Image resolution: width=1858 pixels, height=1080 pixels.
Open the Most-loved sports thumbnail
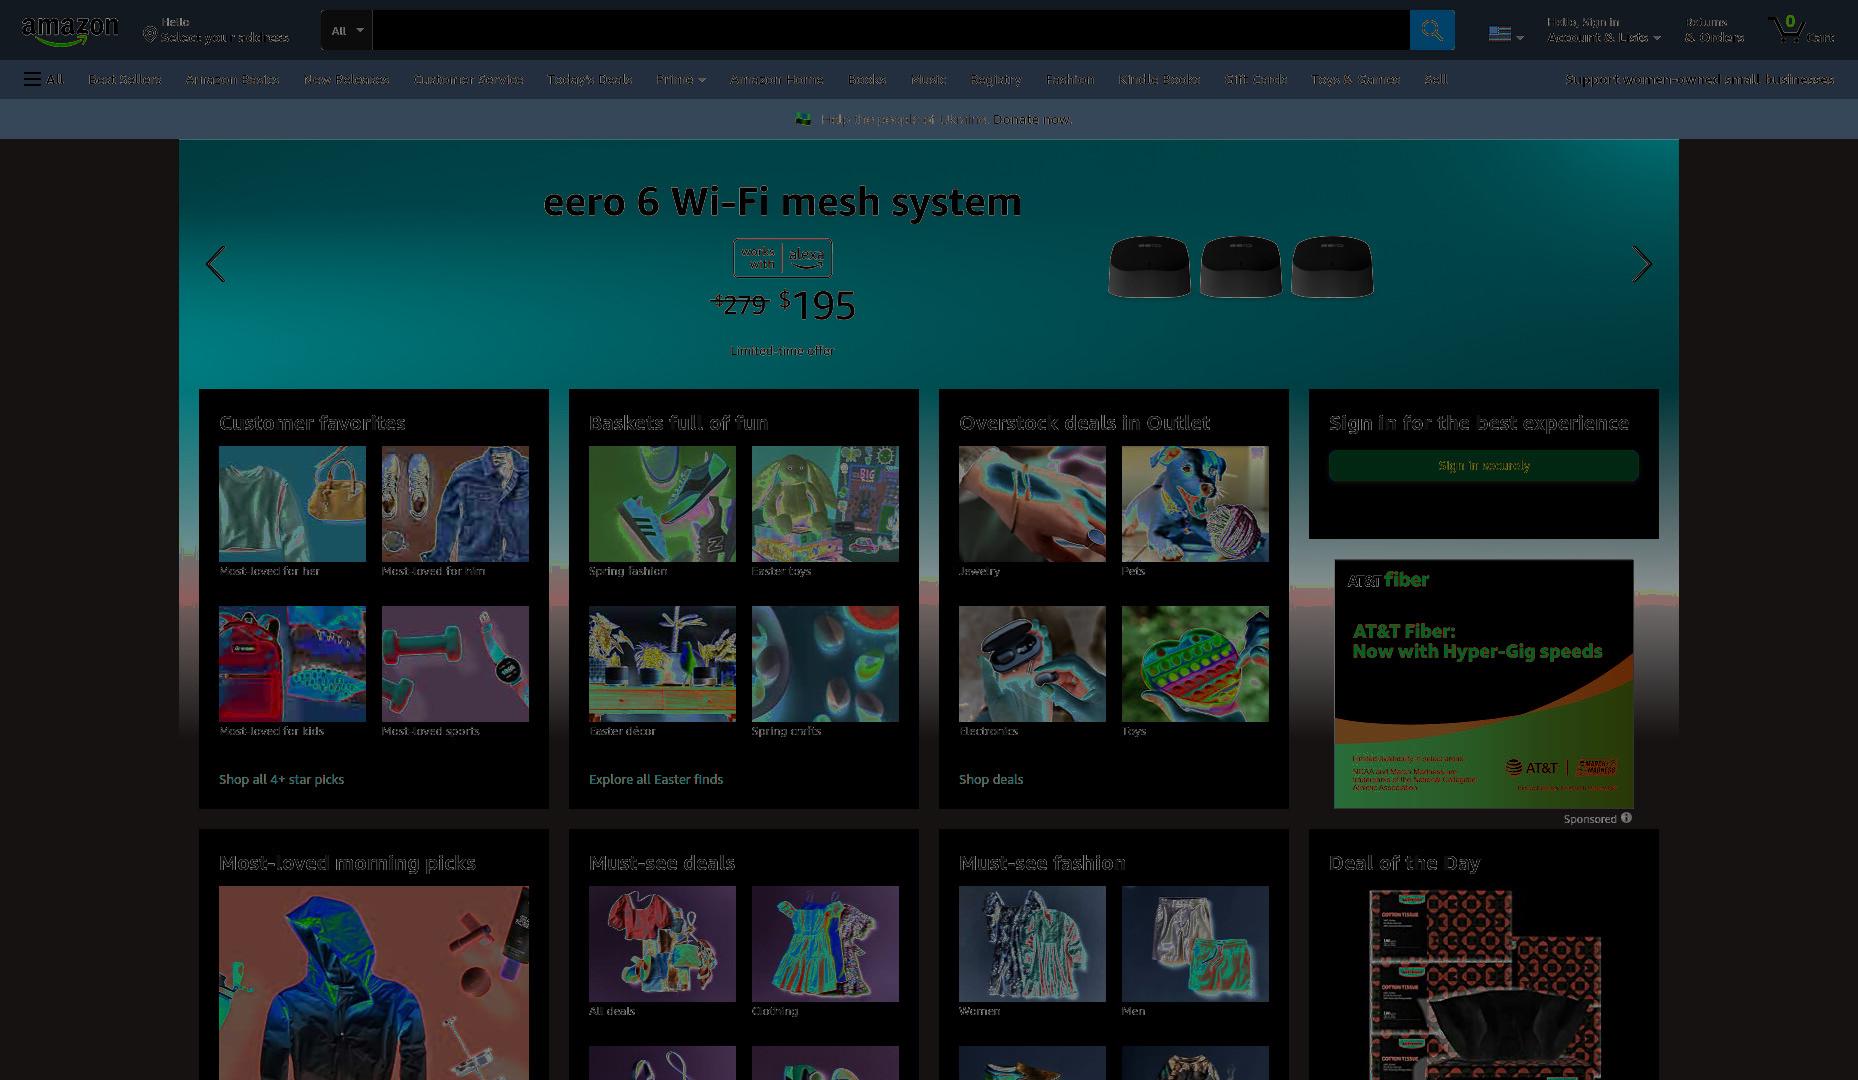[x=455, y=664]
